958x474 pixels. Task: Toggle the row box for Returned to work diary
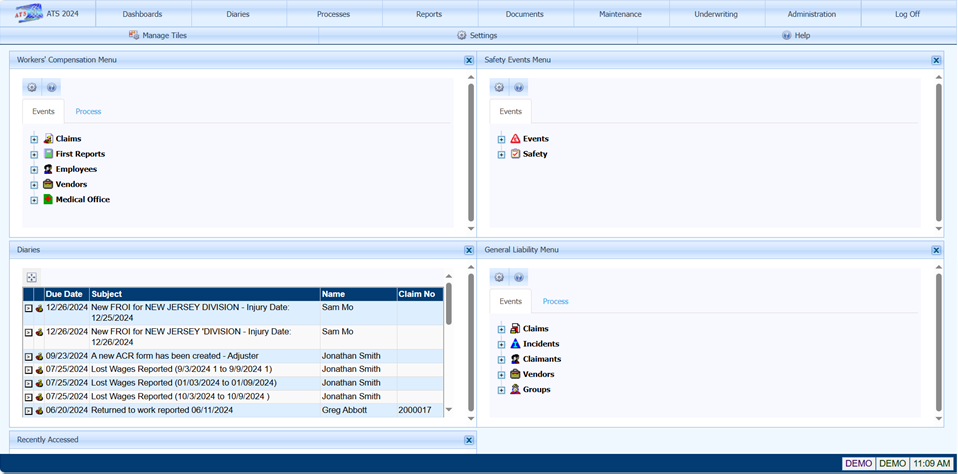point(29,410)
